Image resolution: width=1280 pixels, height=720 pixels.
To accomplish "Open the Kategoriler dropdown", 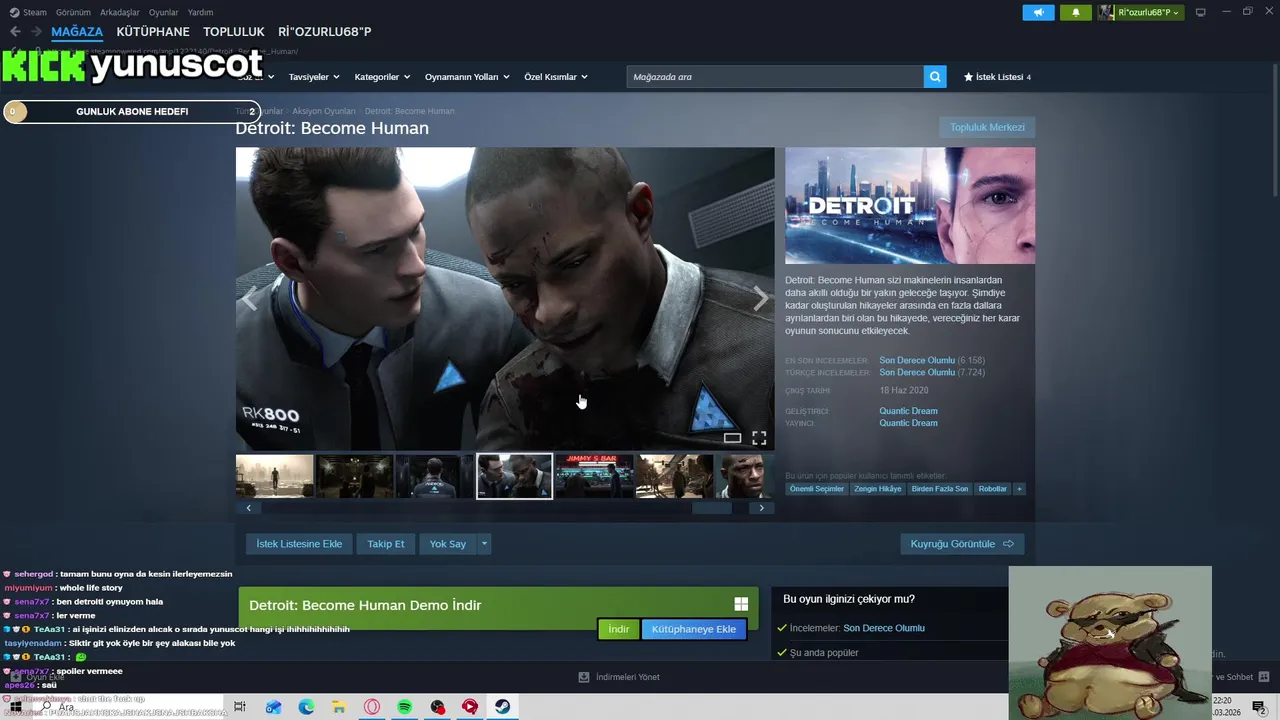I will [382, 77].
